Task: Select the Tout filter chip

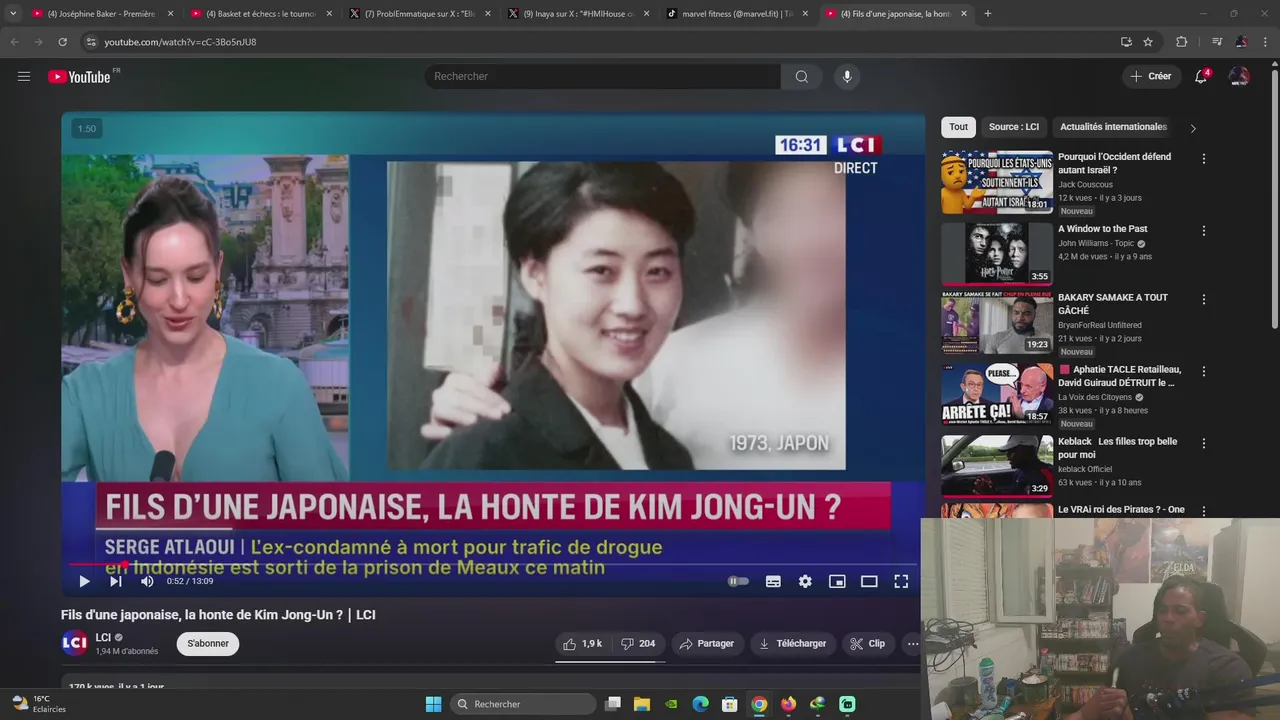Action: 958,127
